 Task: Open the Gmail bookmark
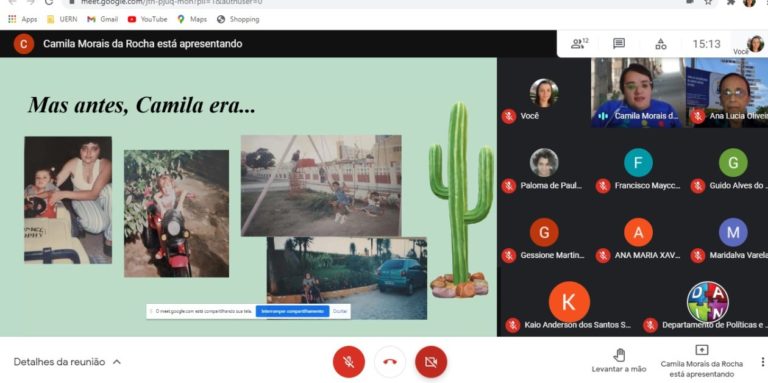[102, 19]
